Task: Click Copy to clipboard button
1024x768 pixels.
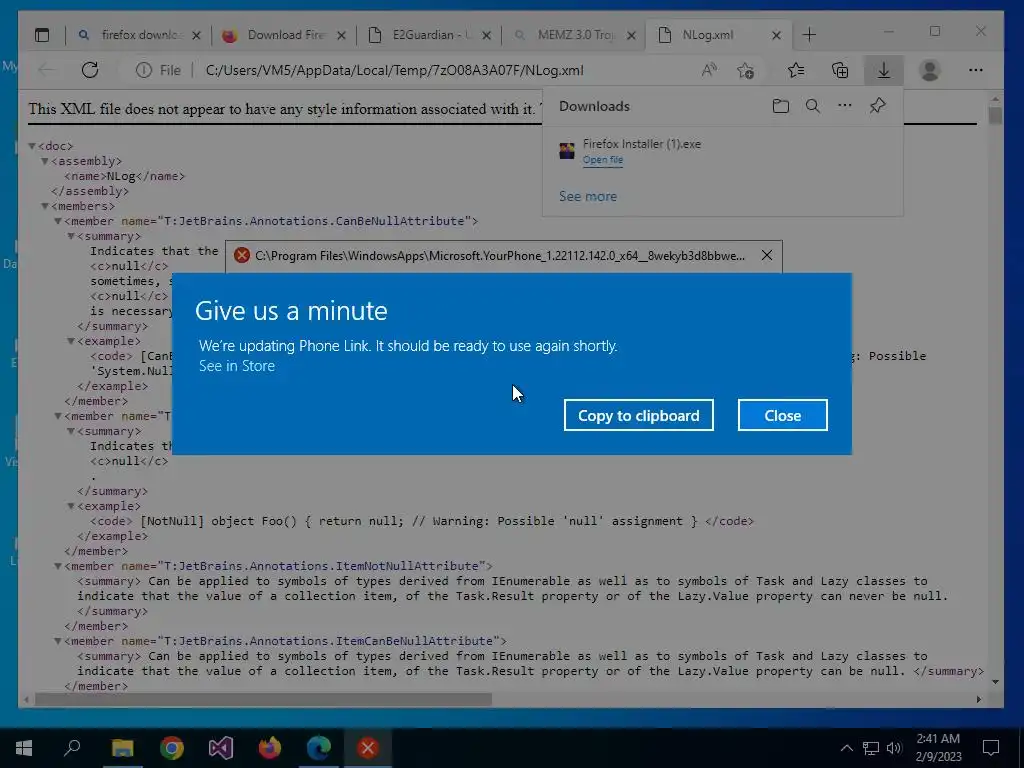Action: [639, 415]
